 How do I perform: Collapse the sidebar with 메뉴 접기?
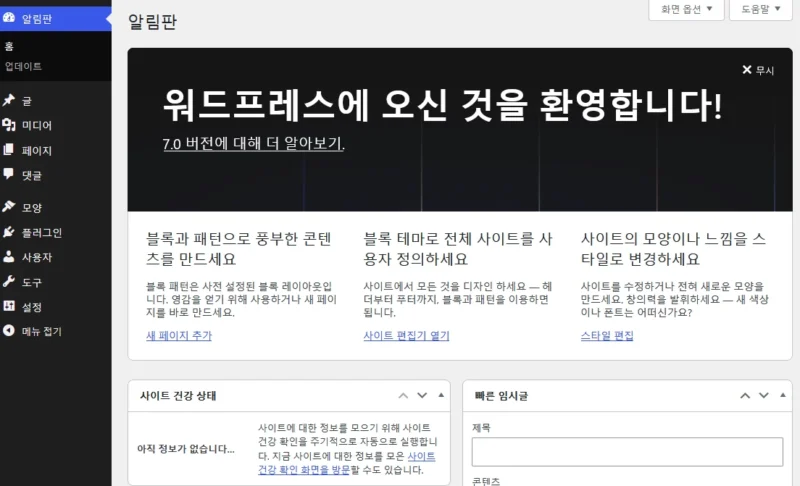point(56,331)
